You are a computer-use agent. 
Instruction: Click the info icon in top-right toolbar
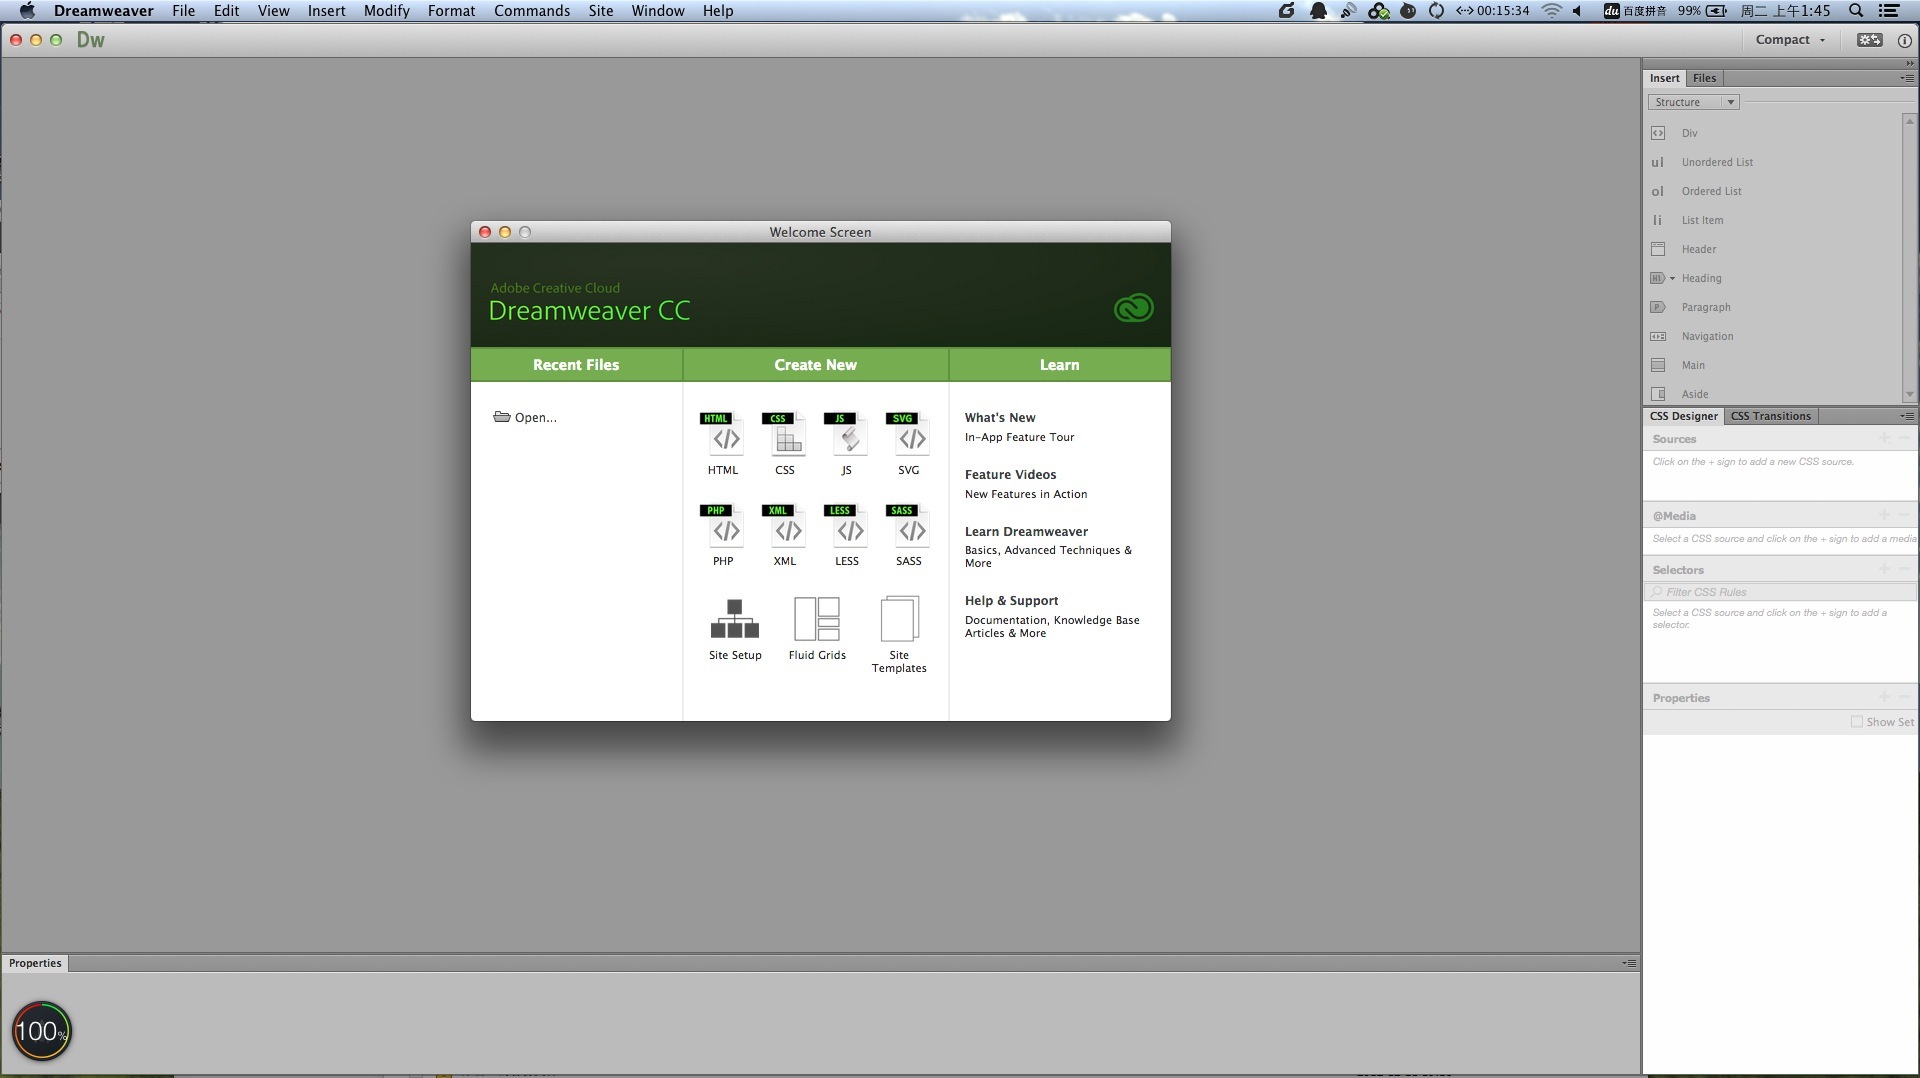(x=1905, y=41)
